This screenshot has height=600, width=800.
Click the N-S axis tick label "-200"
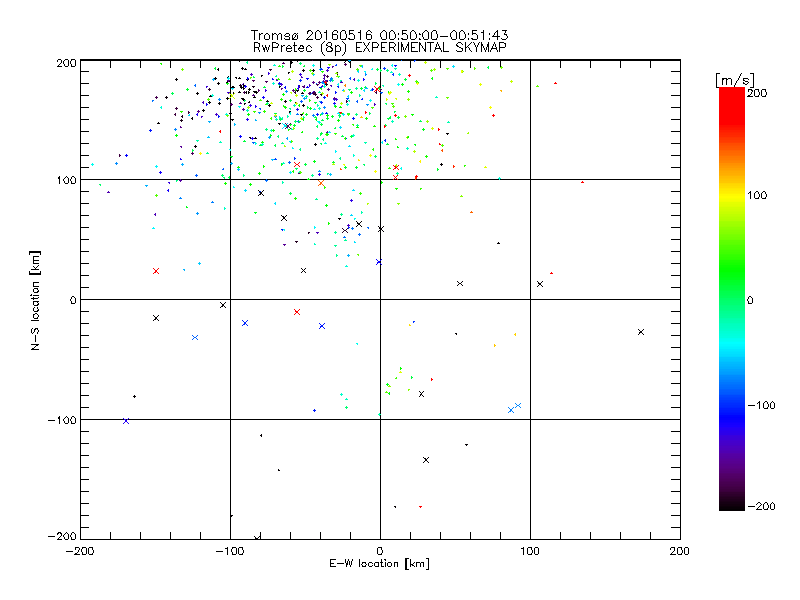(62, 537)
